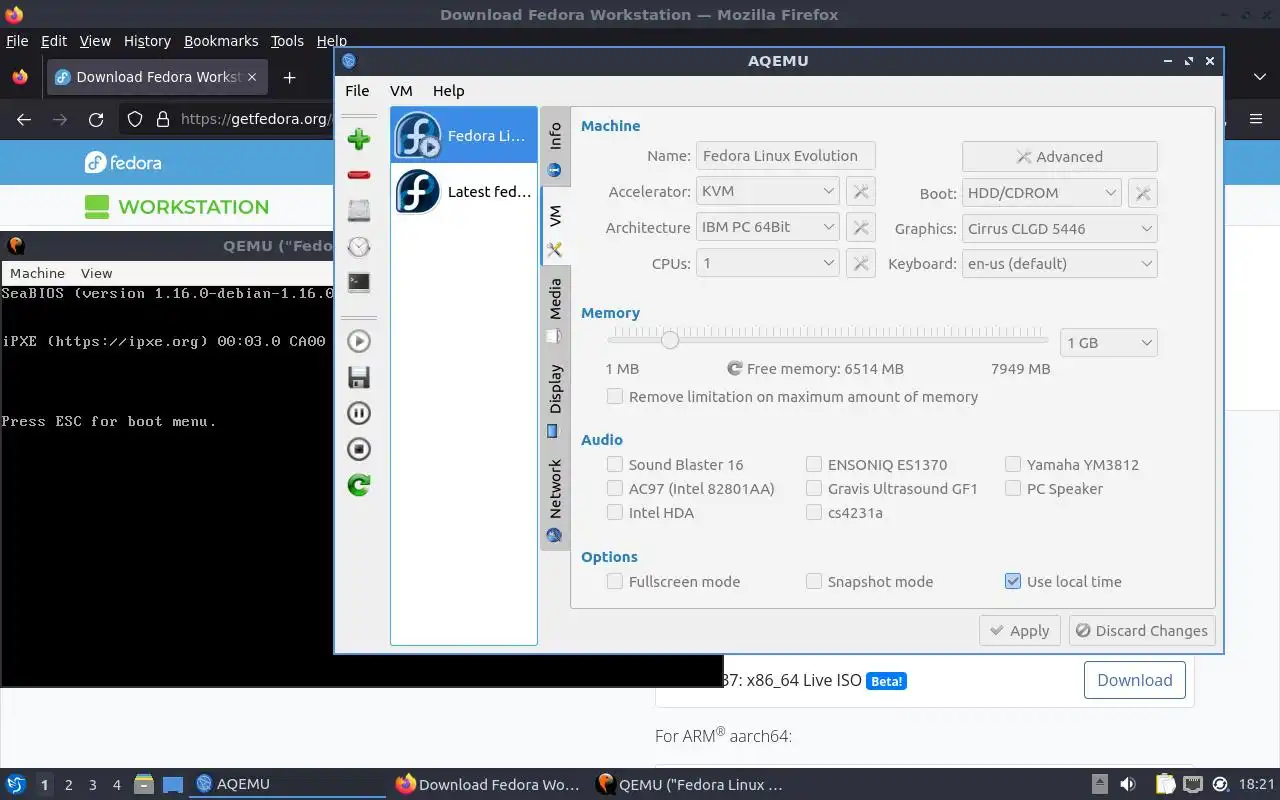The width and height of the screenshot is (1280, 800).
Task: Go back in Firefox history
Action: [24, 119]
